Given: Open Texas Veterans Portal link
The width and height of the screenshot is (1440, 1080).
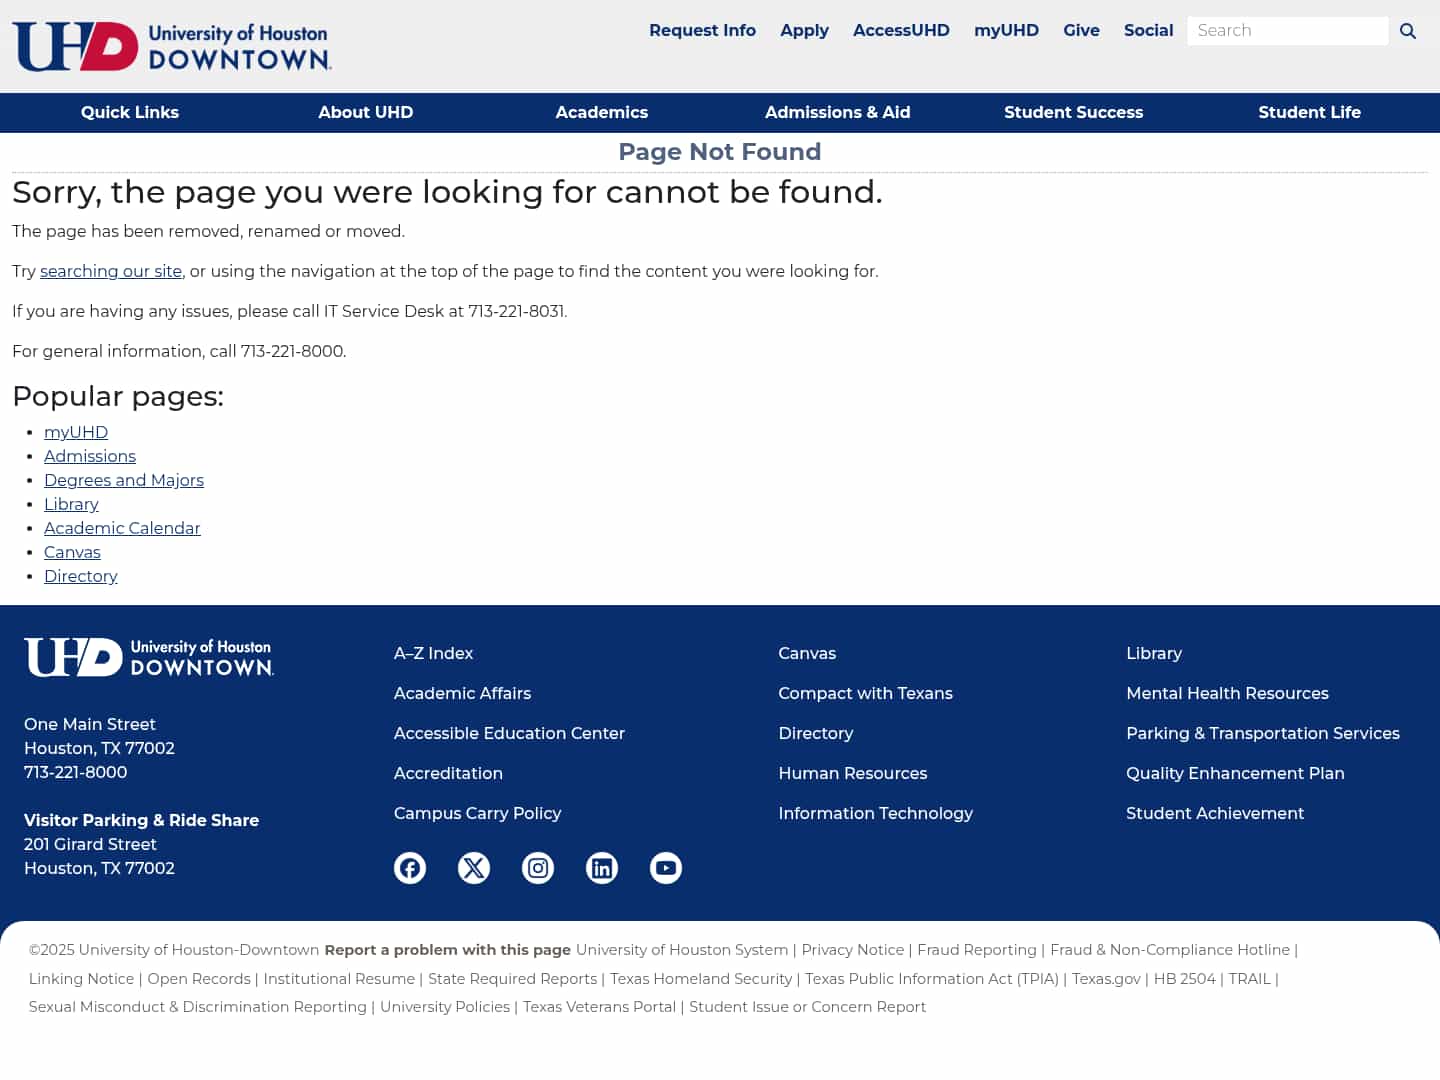Looking at the screenshot, I should (599, 1007).
